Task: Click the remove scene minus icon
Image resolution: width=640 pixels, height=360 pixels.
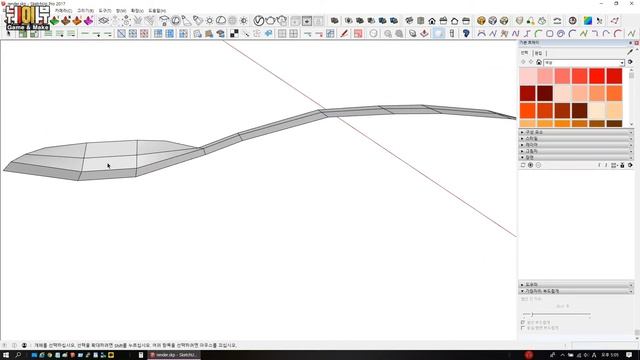Action: coord(538,165)
